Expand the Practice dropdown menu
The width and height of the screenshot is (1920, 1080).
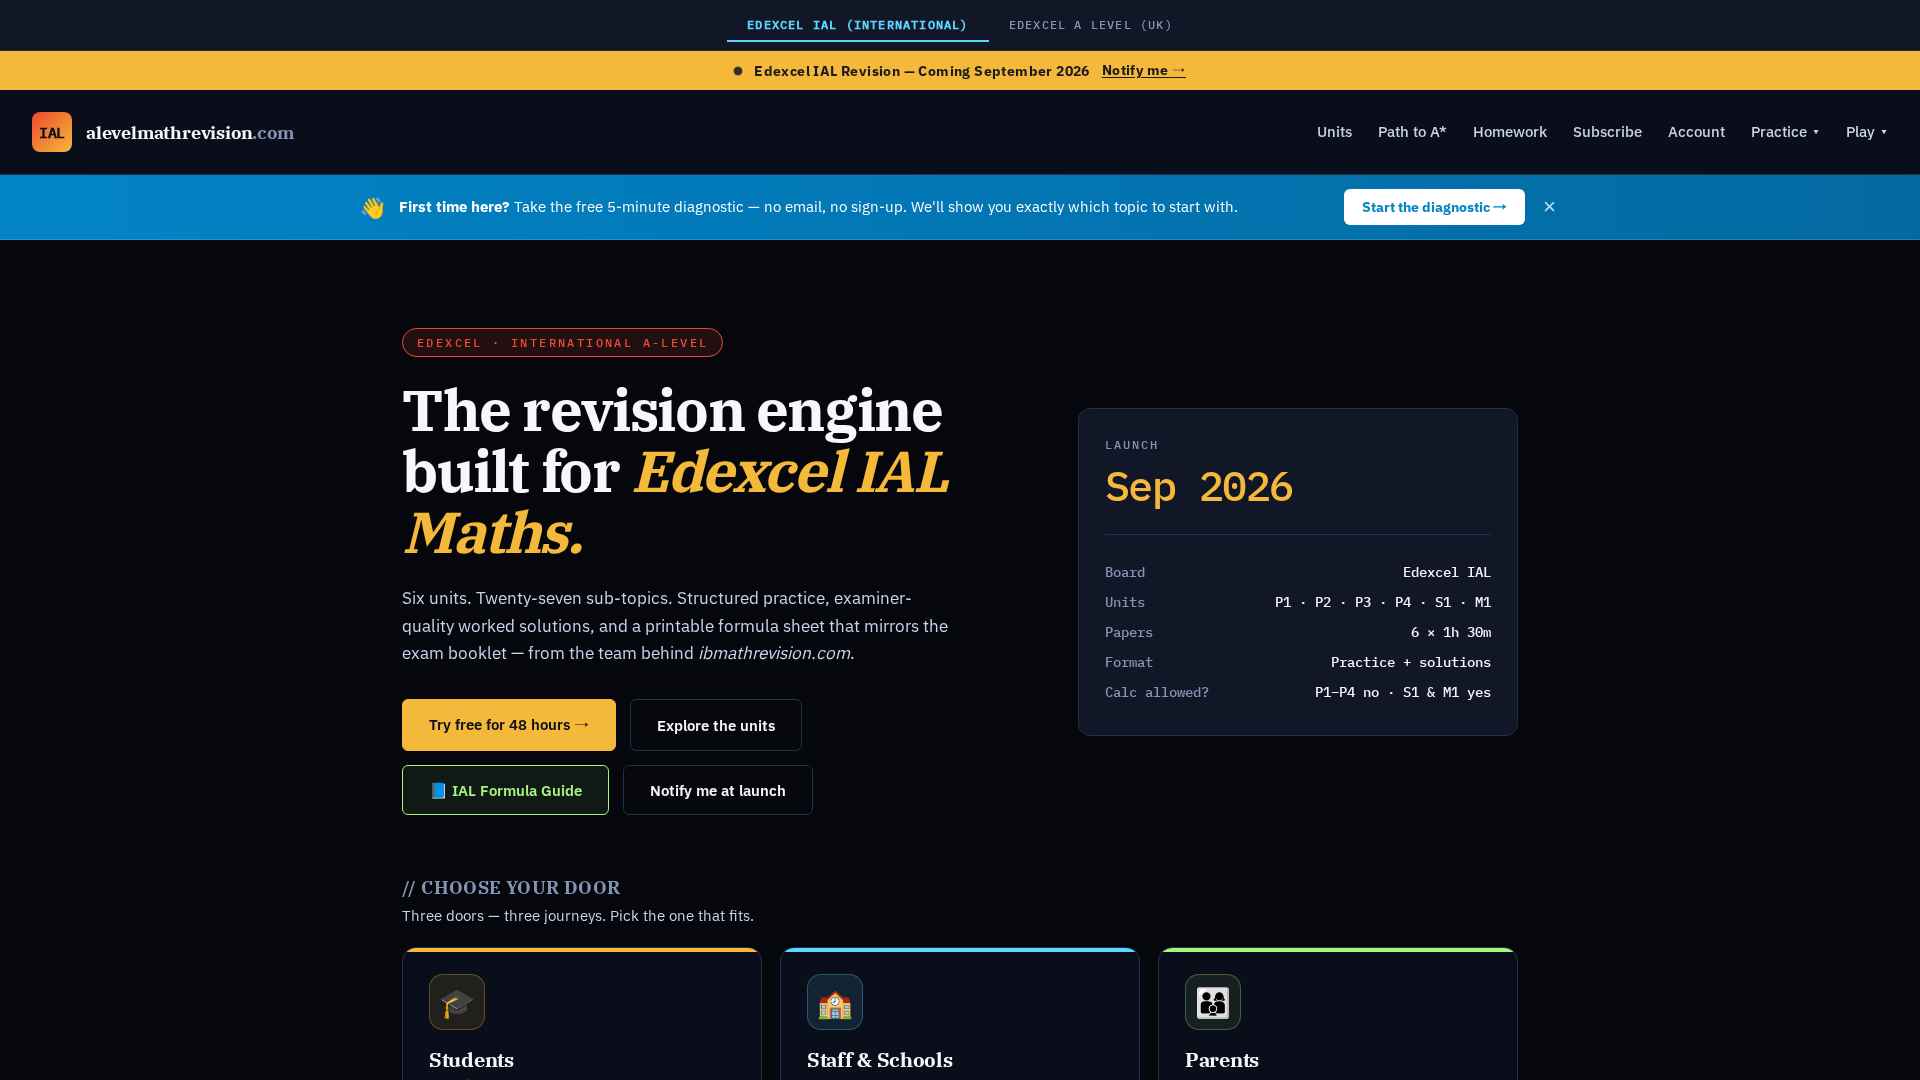click(1785, 132)
